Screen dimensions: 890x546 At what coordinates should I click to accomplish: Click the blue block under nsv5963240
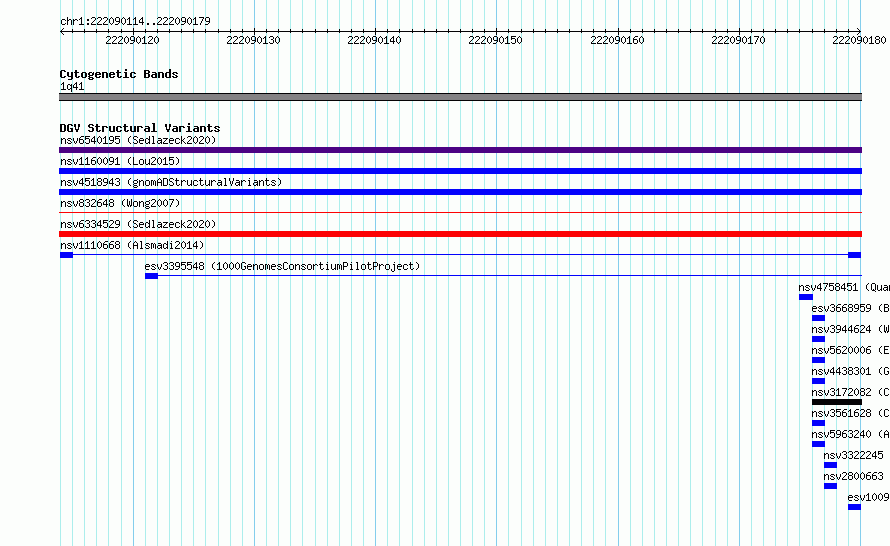818,444
